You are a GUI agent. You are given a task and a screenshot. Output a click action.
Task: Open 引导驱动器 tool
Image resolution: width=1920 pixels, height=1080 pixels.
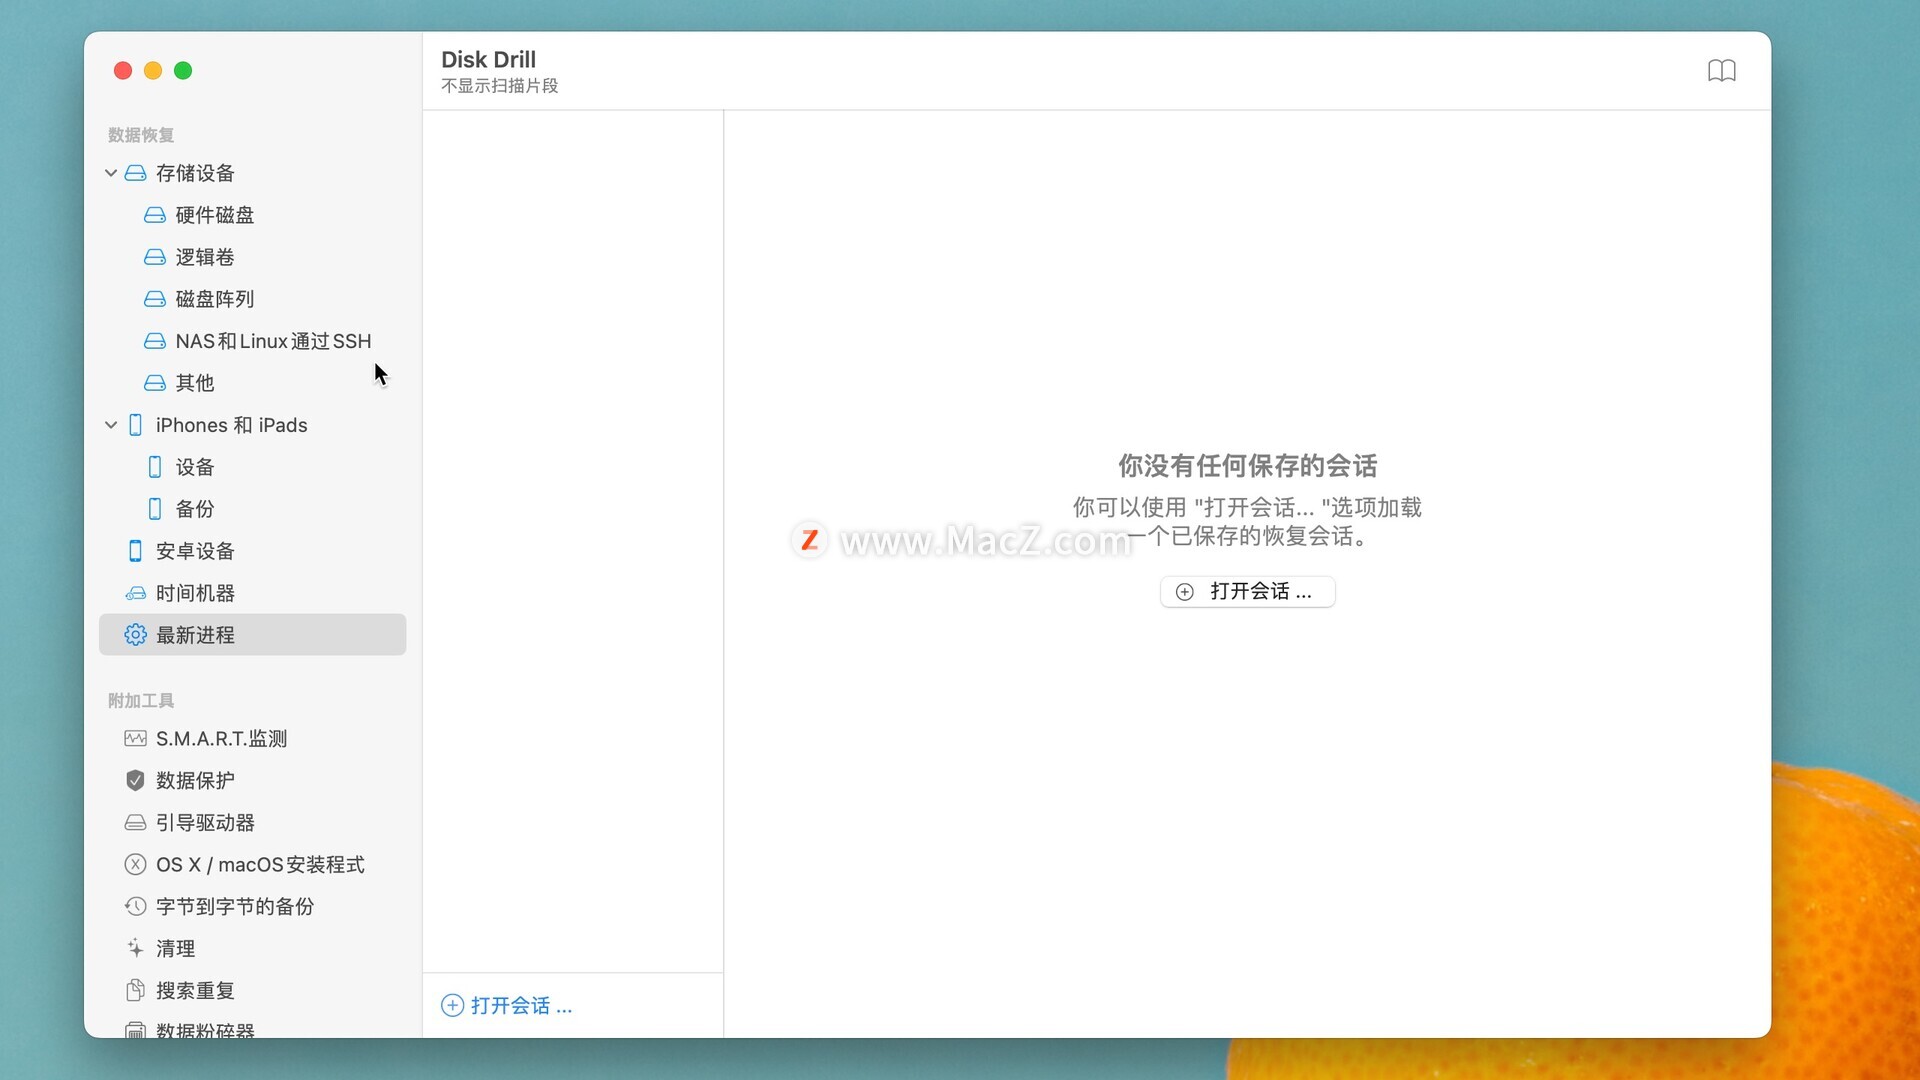[x=205, y=823]
